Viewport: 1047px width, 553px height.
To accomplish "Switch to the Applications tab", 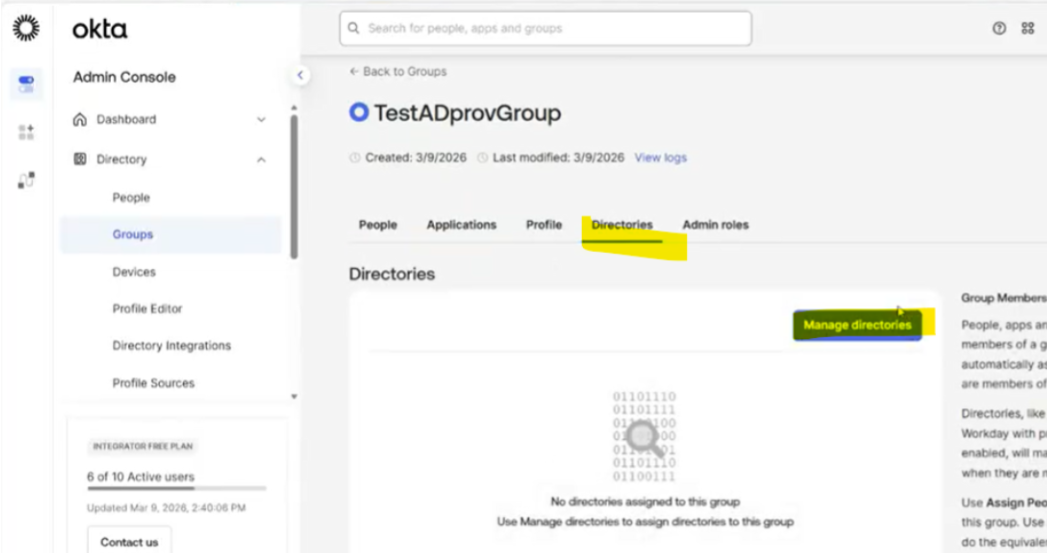I will (x=461, y=225).
